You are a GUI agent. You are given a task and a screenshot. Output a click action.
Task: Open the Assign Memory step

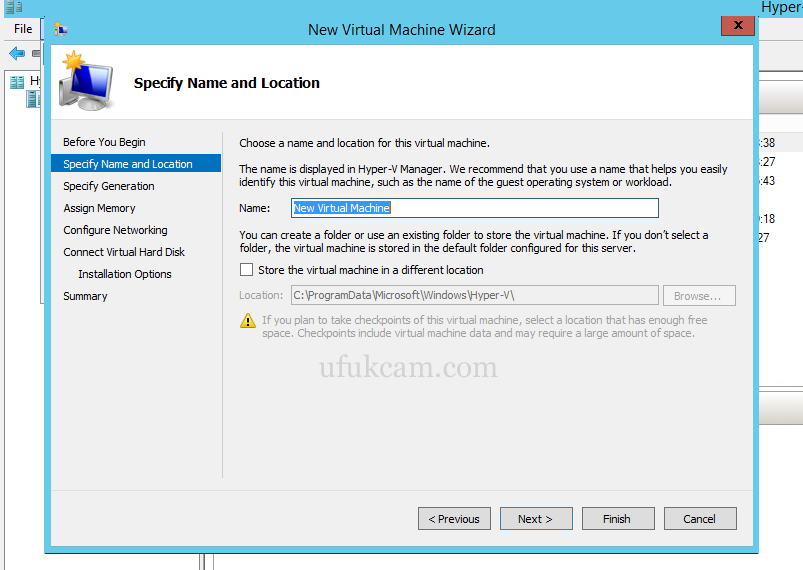[x=99, y=208]
